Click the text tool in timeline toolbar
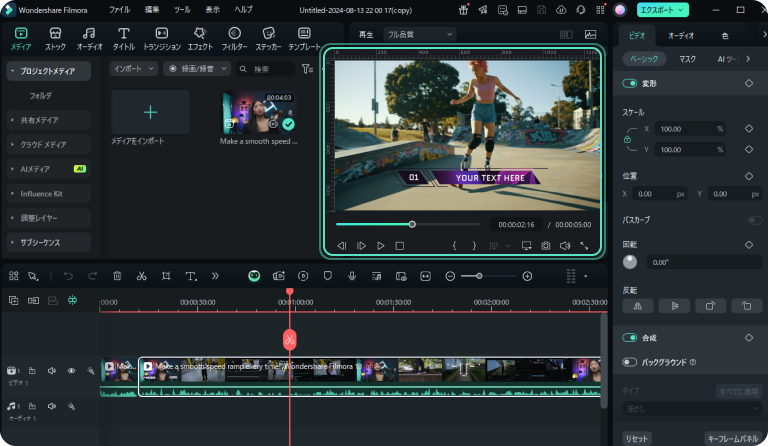The height and width of the screenshot is (446, 768). click(x=191, y=276)
